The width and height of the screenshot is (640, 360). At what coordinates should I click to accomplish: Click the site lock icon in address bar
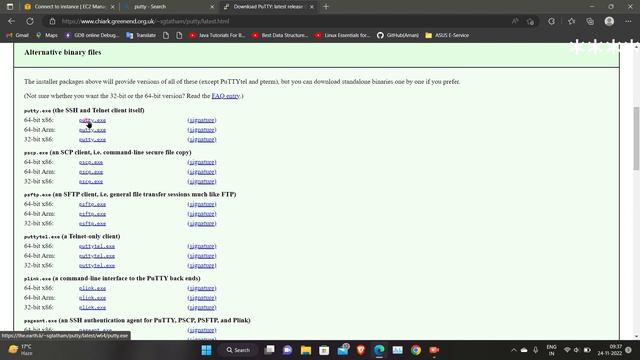52,21
